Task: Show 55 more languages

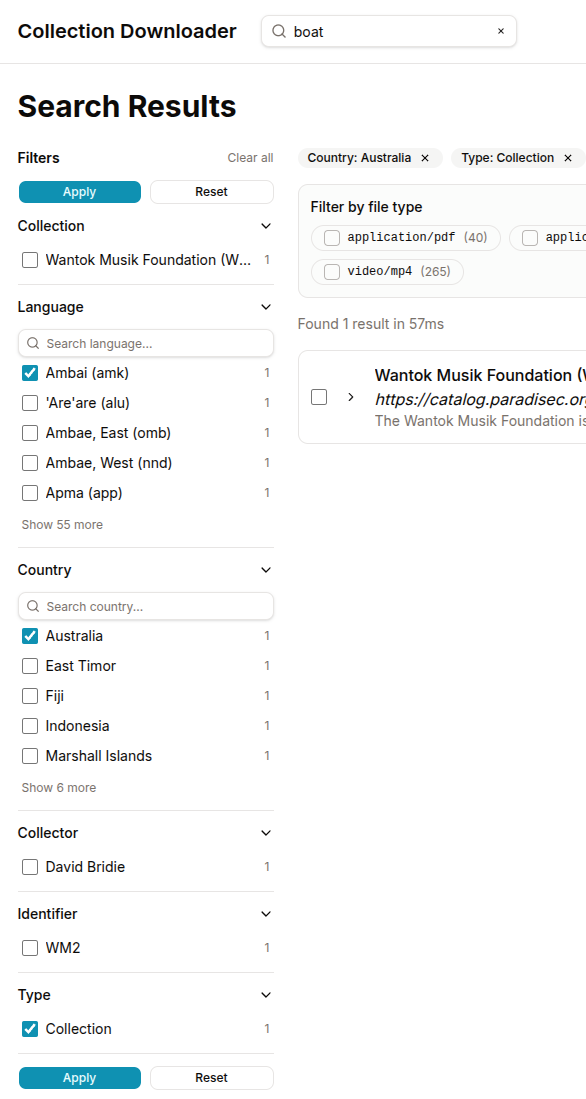Action: coord(62,525)
